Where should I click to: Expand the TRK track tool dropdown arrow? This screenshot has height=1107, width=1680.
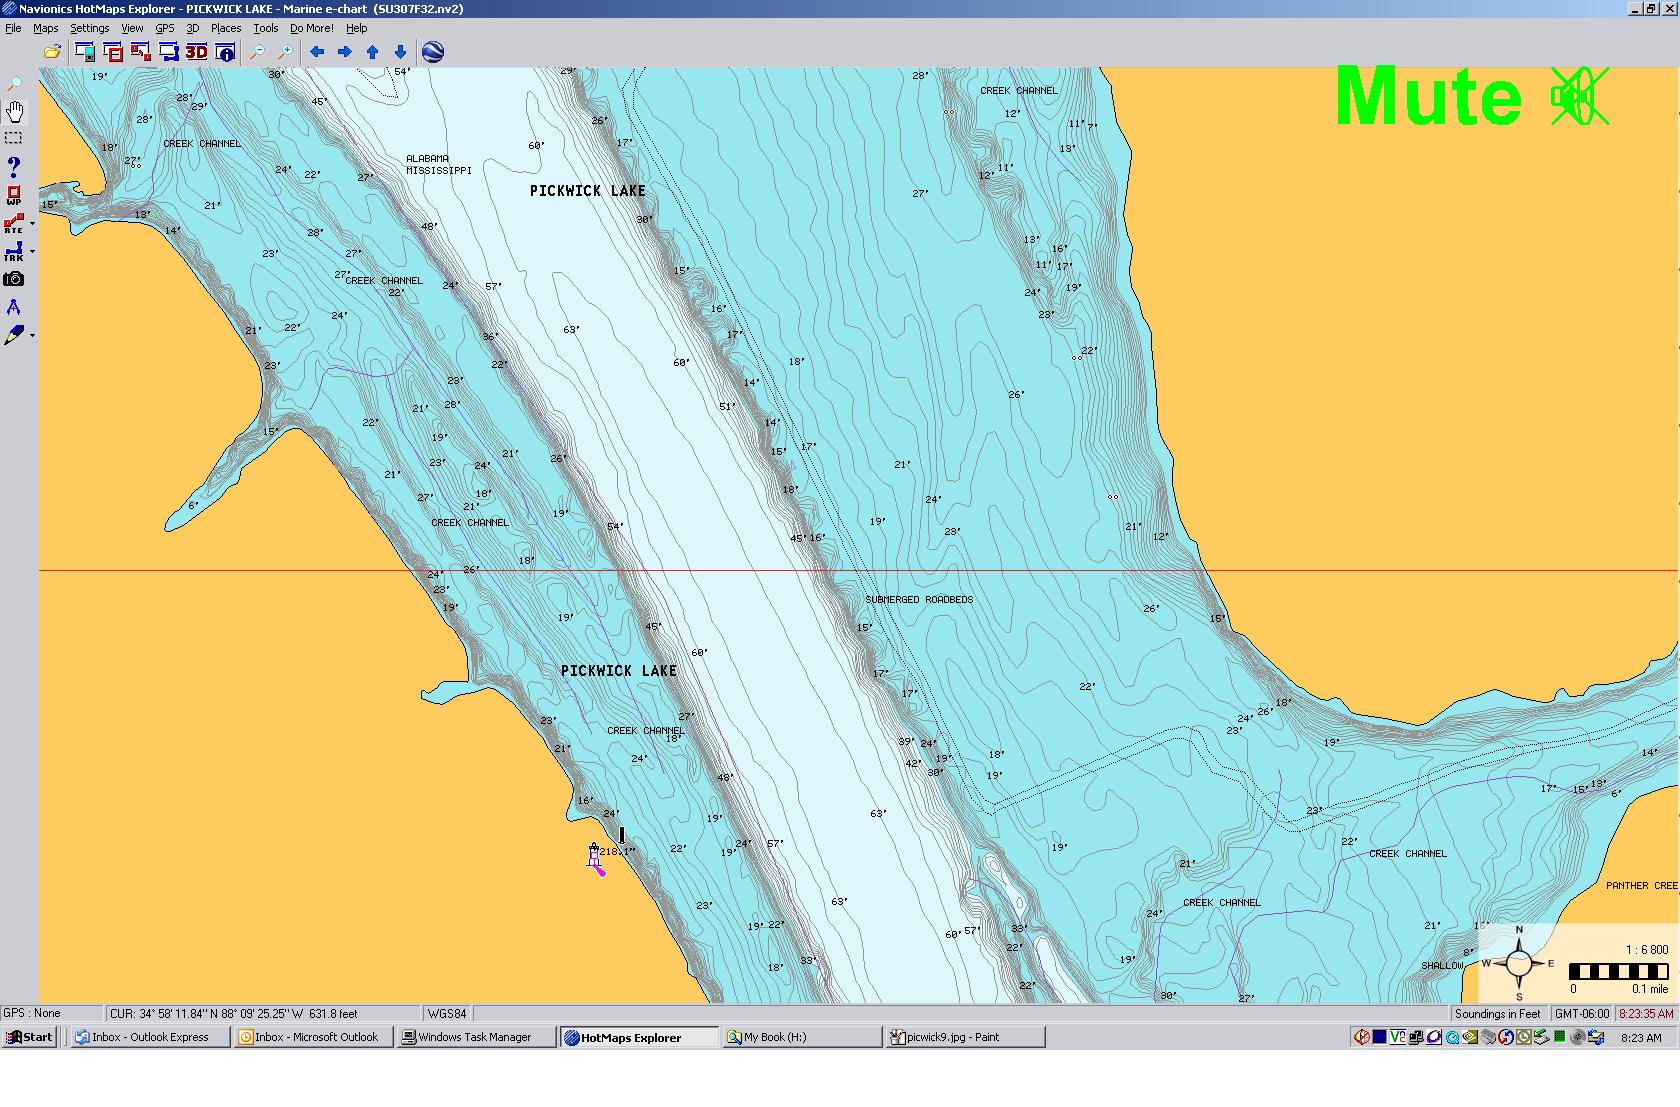[x=32, y=252]
